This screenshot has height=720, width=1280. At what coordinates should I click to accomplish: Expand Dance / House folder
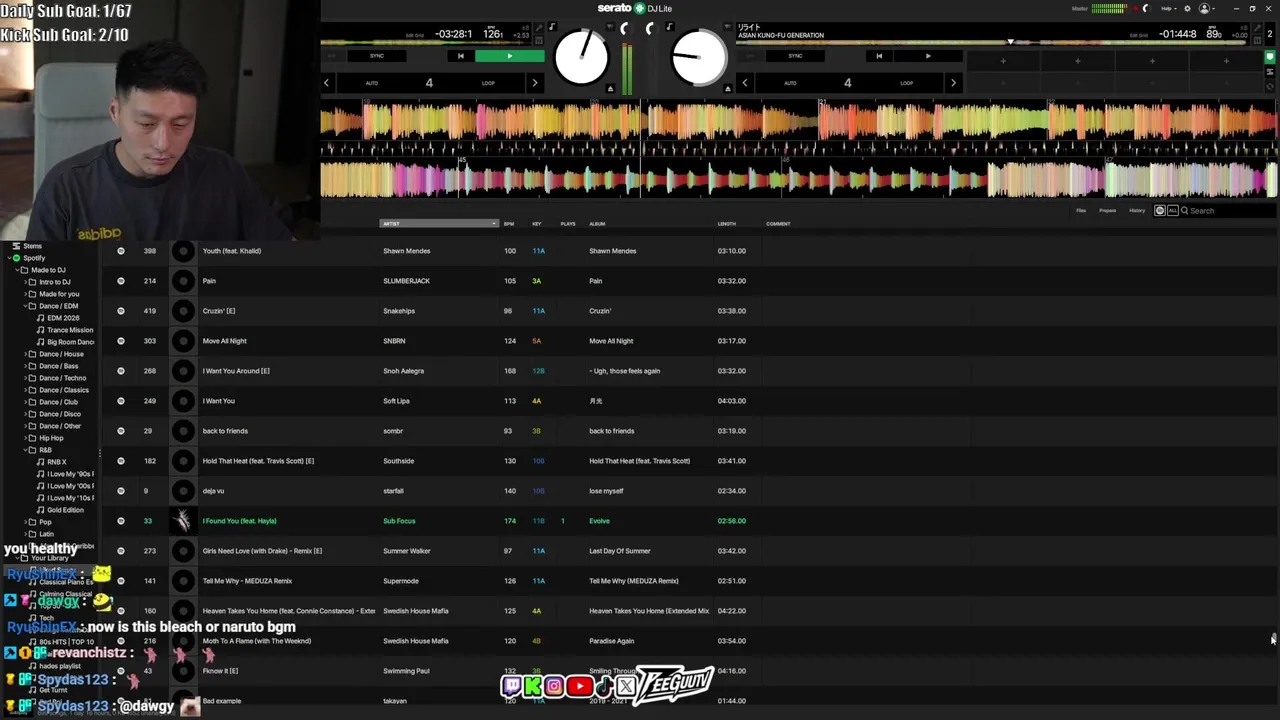pos(27,354)
